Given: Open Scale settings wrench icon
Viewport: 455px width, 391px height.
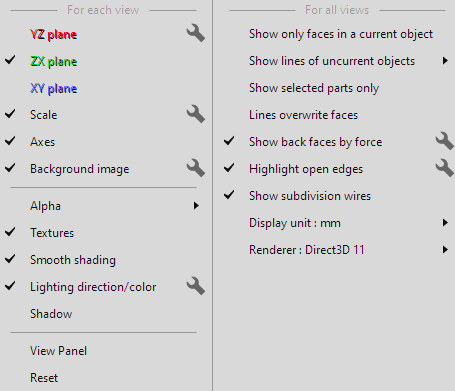Looking at the screenshot, I should [196, 114].
